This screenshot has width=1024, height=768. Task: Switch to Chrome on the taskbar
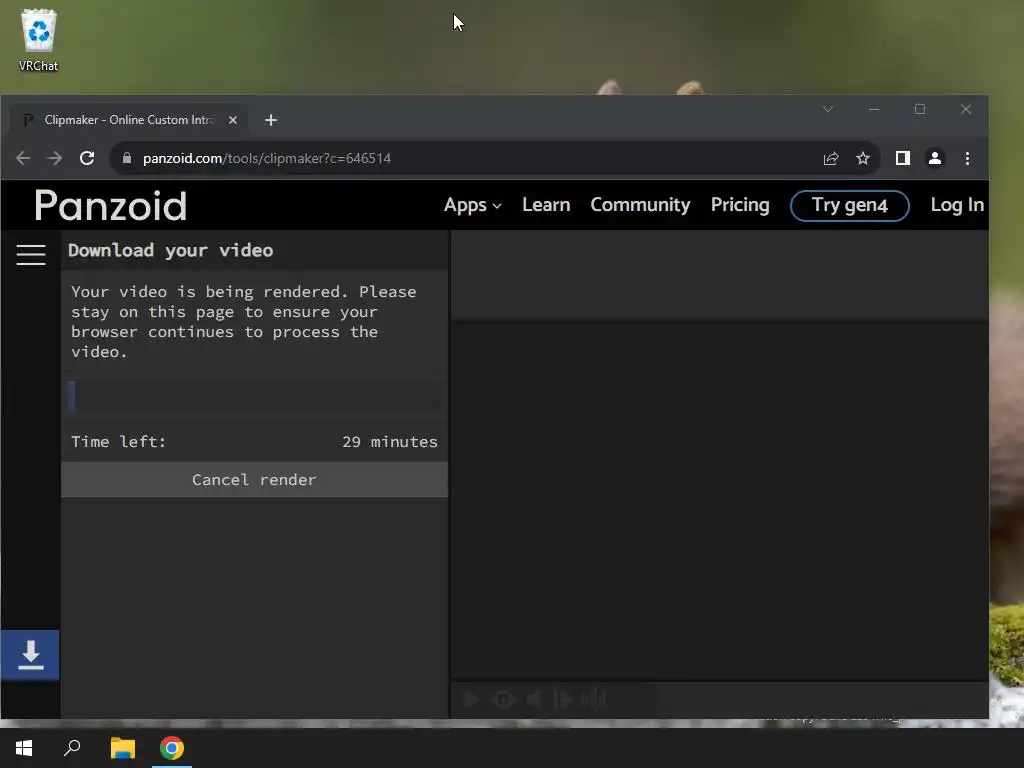(172, 748)
